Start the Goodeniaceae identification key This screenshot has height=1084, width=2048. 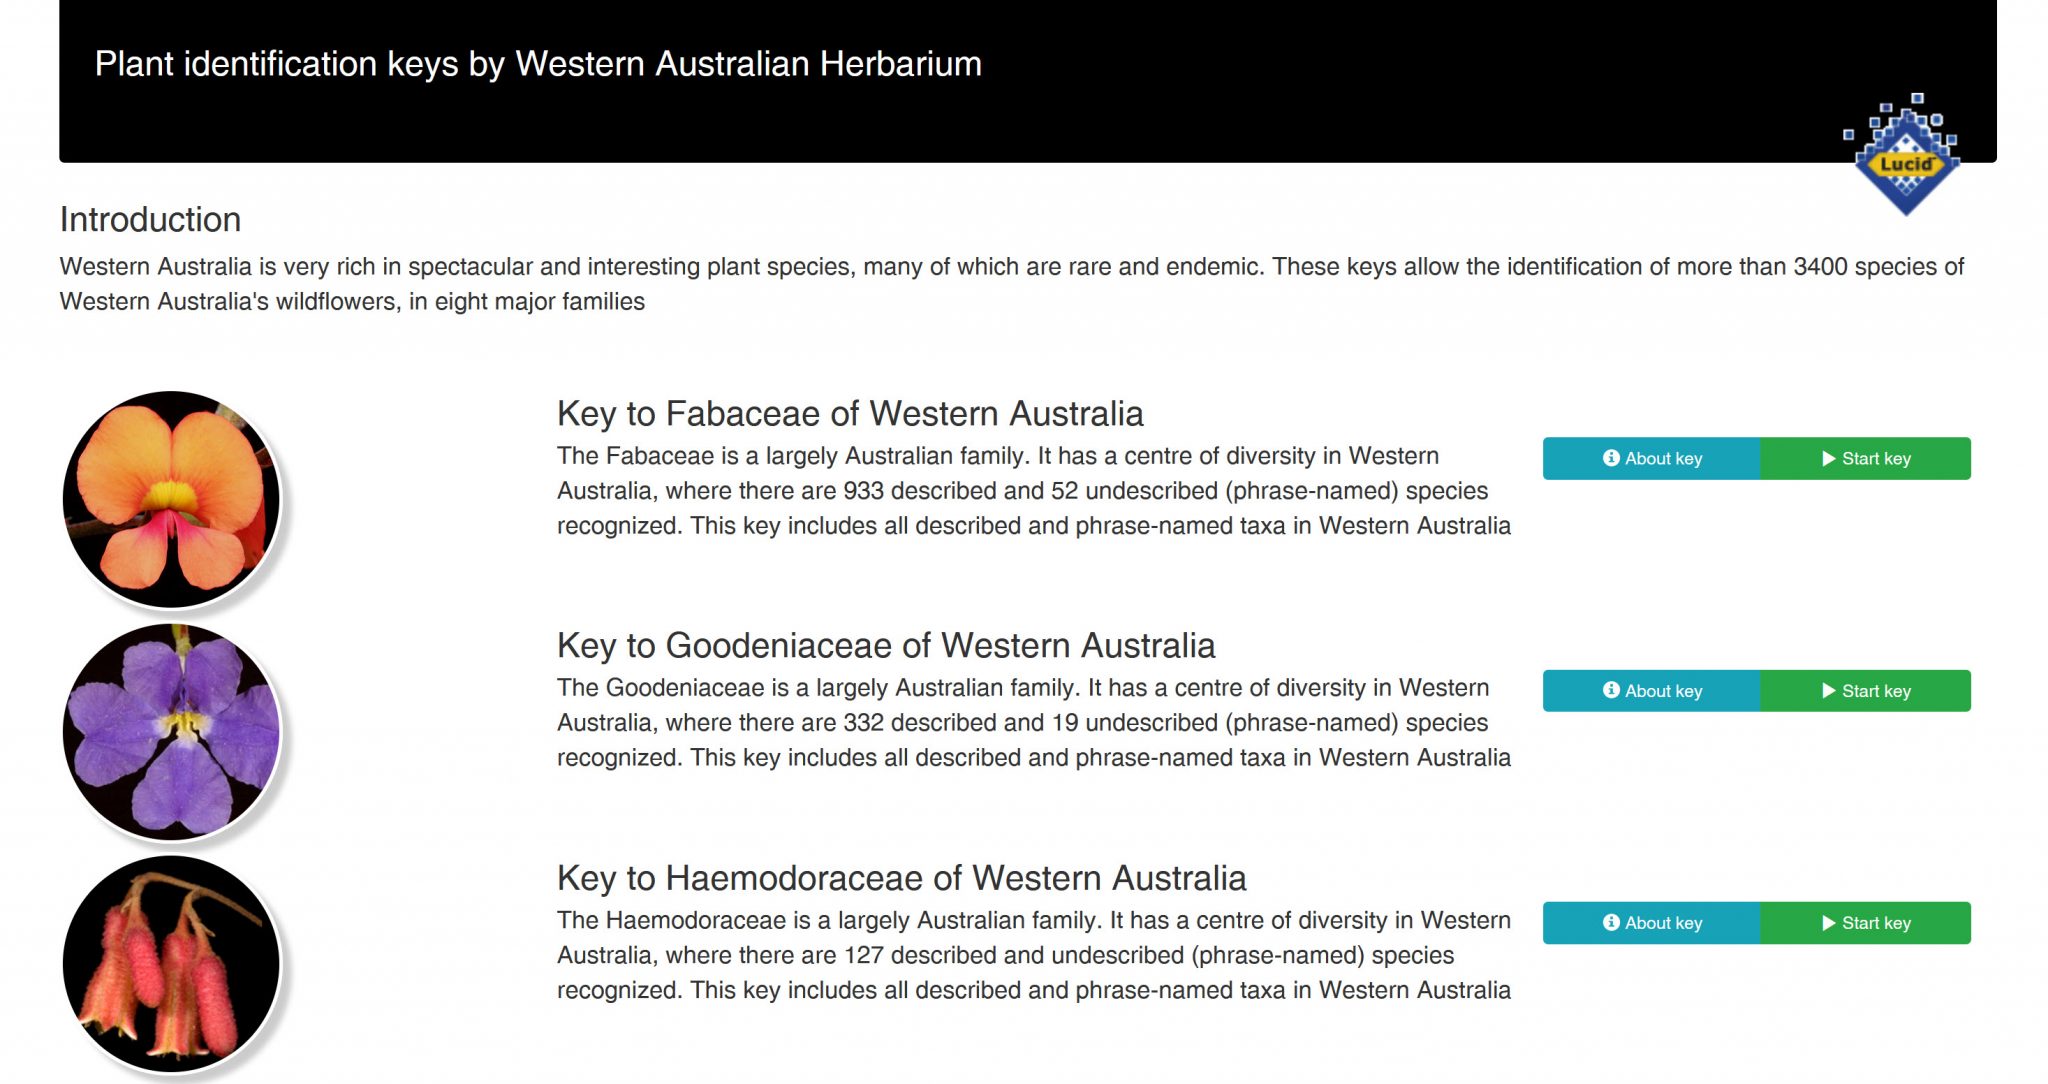coord(1866,691)
